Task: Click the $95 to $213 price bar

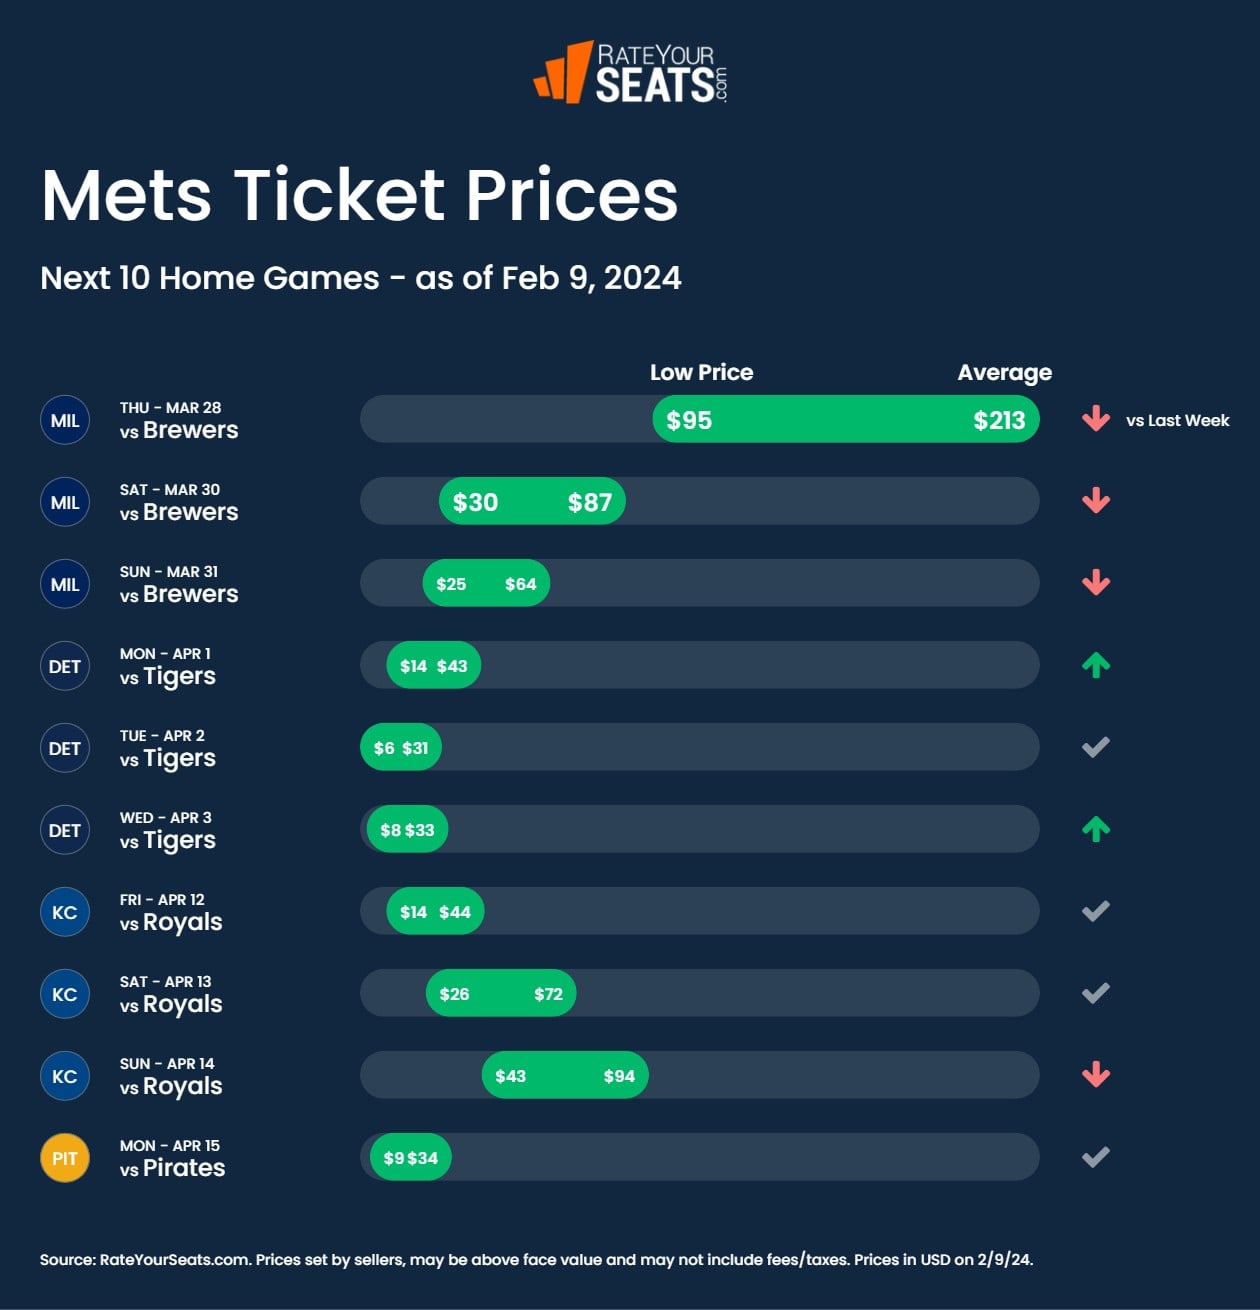Action: 845,420
